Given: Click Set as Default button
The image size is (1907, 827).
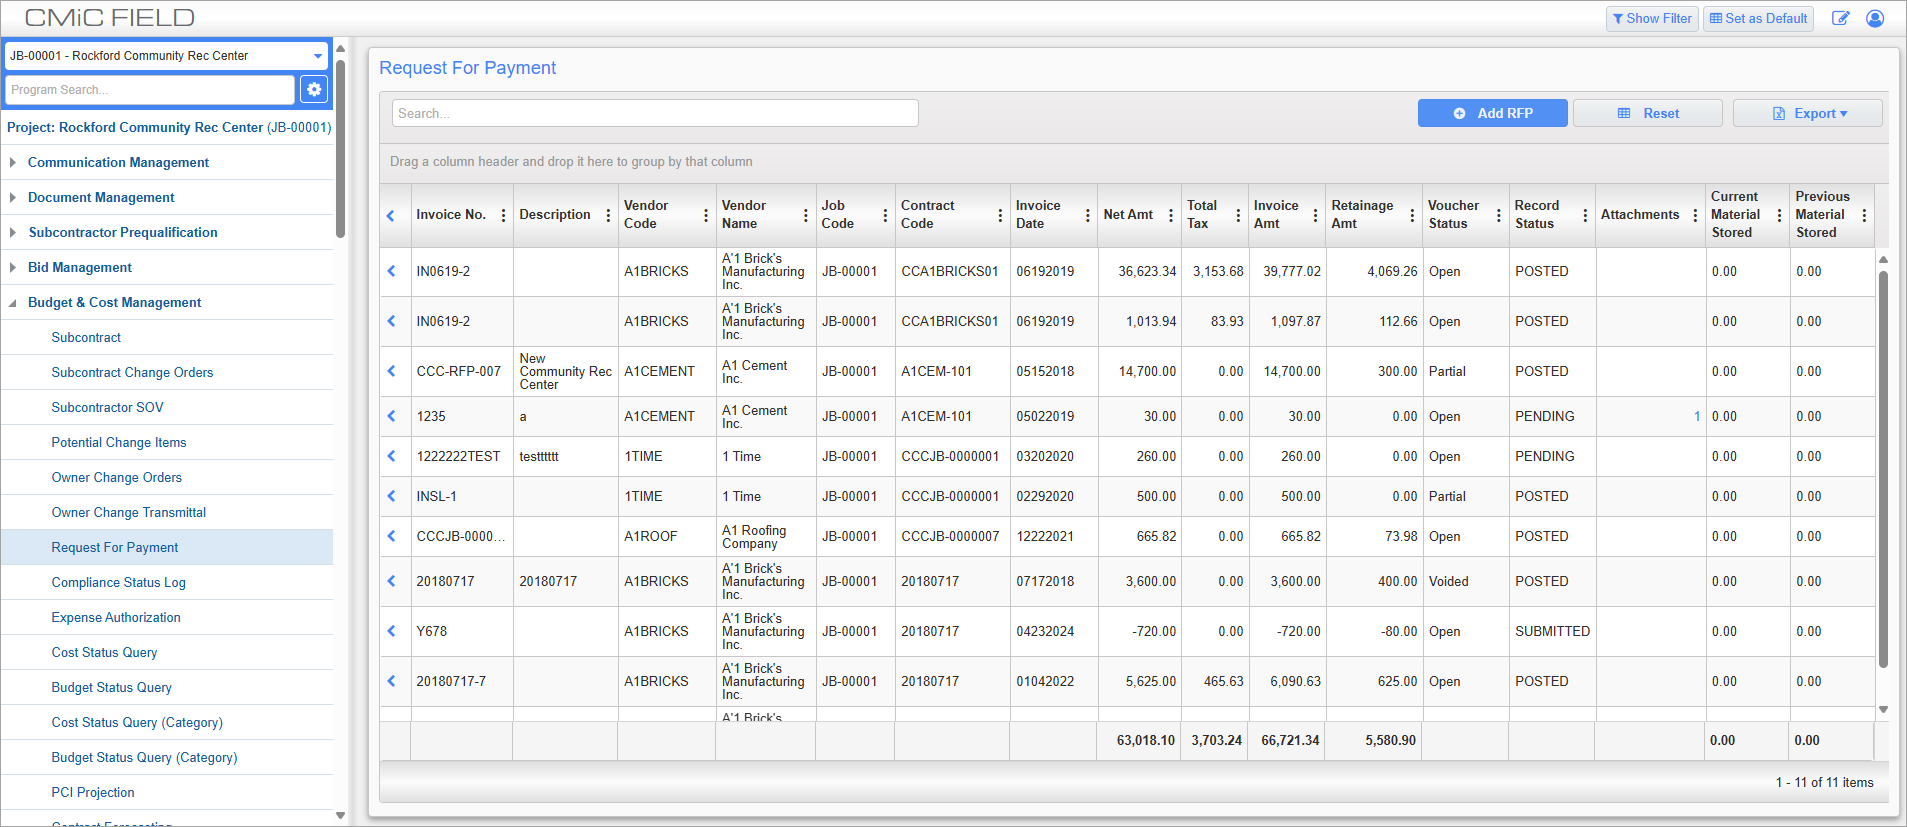Looking at the screenshot, I should 1758,18.
